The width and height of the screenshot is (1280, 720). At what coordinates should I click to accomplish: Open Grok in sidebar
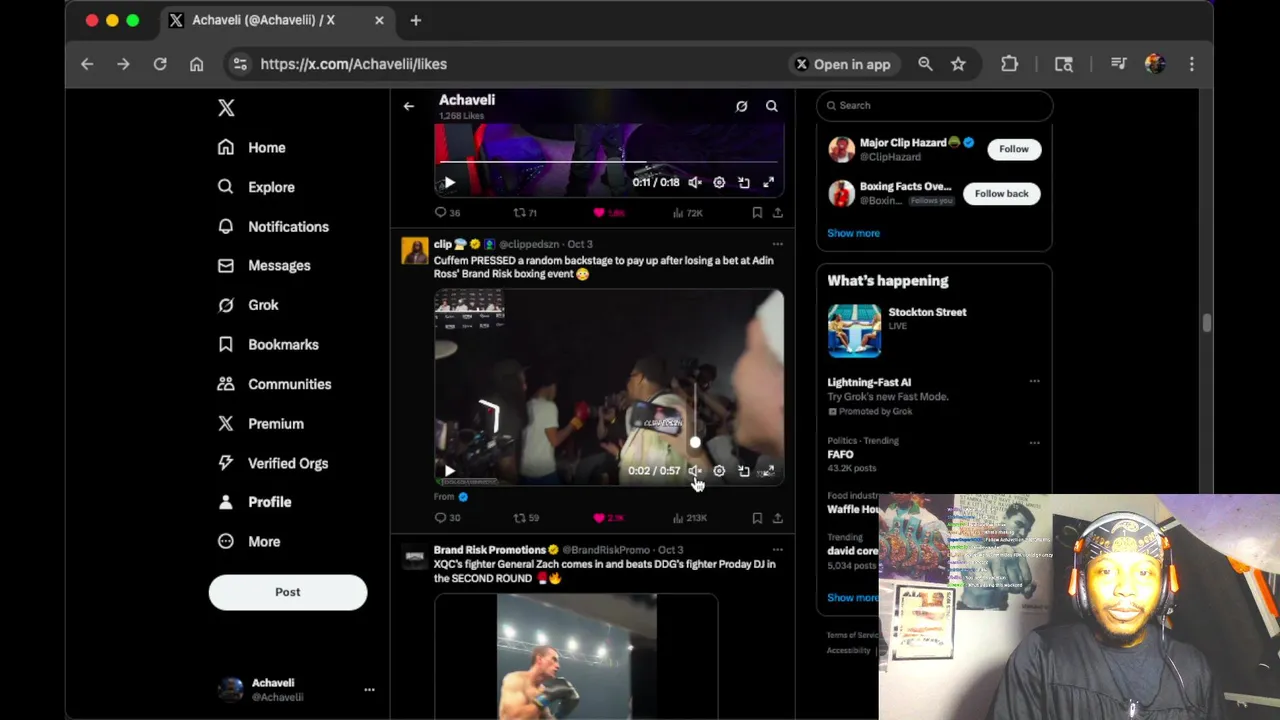coord(248,305)
